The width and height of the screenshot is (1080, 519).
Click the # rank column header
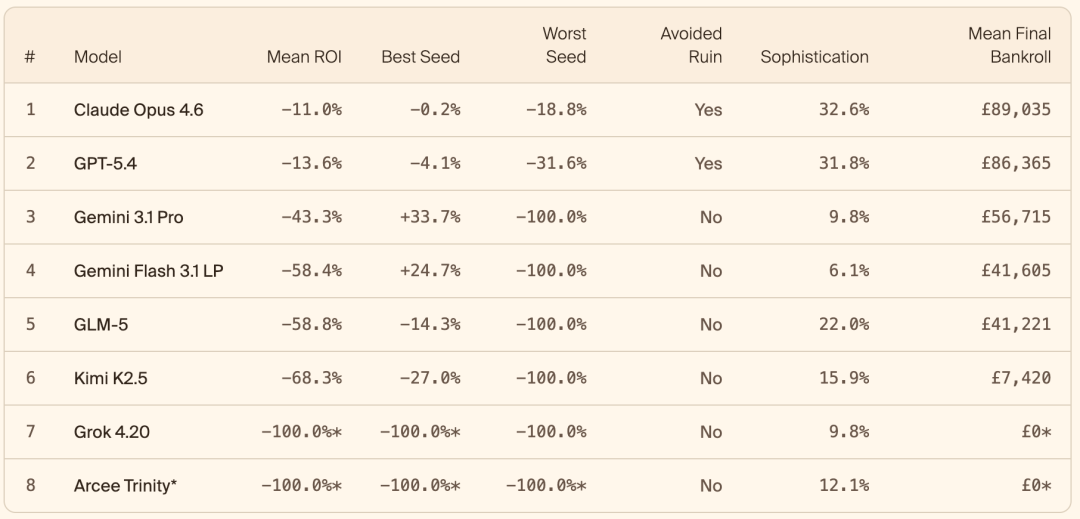[x=30, y=57]
